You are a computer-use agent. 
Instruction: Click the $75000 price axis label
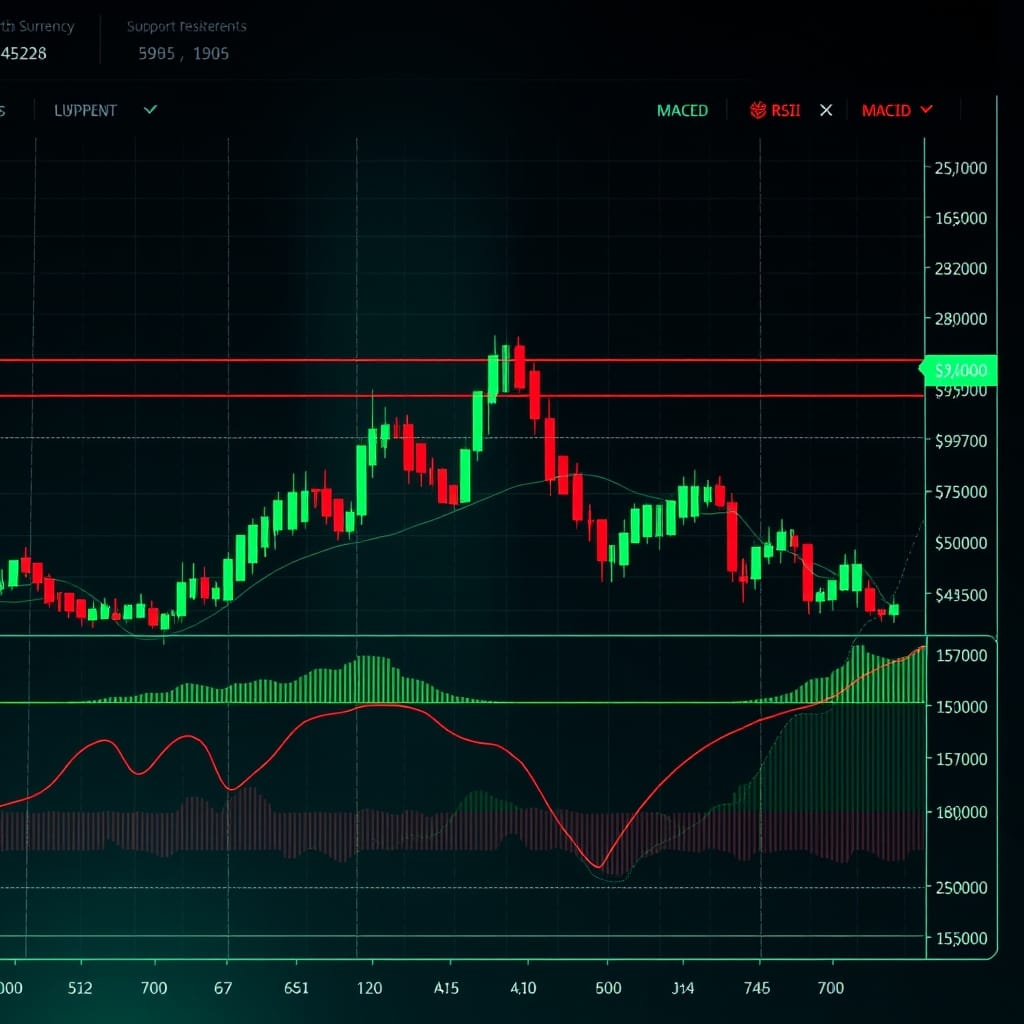coord(961,492)
